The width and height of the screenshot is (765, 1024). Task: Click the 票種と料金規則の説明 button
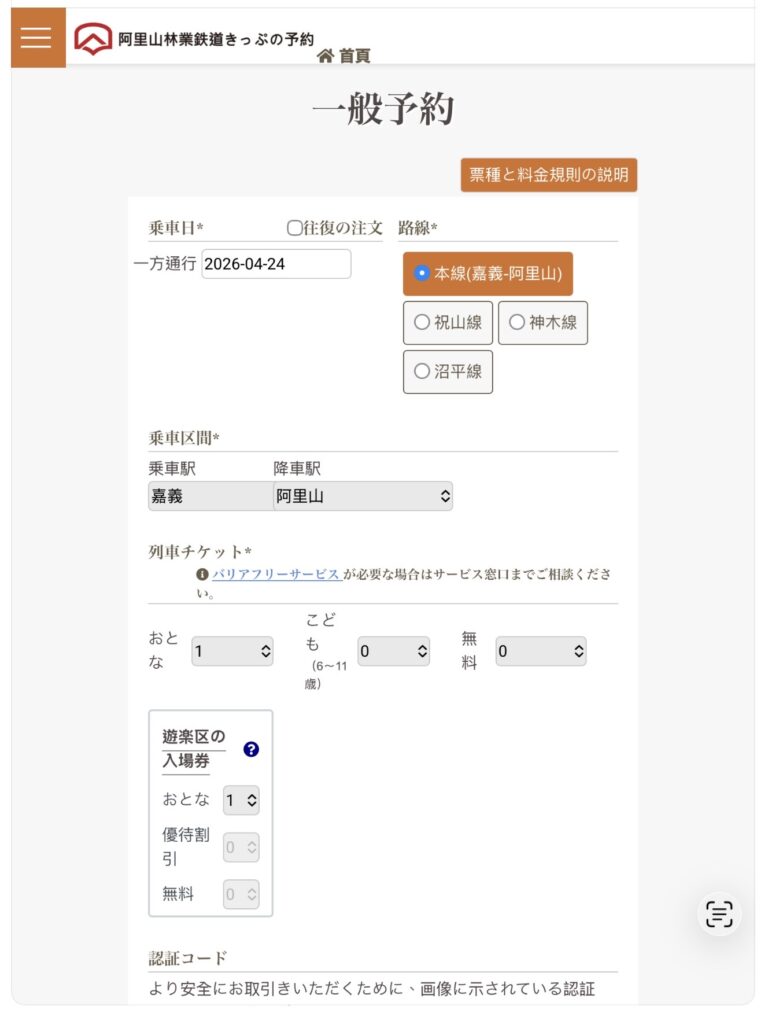[549, 175]
